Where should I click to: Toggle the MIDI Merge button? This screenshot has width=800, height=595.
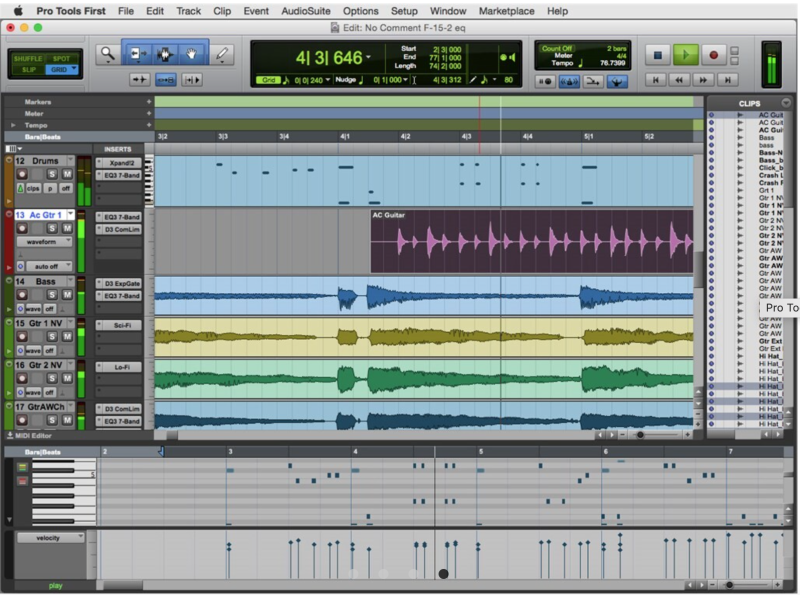coord(592,81)
